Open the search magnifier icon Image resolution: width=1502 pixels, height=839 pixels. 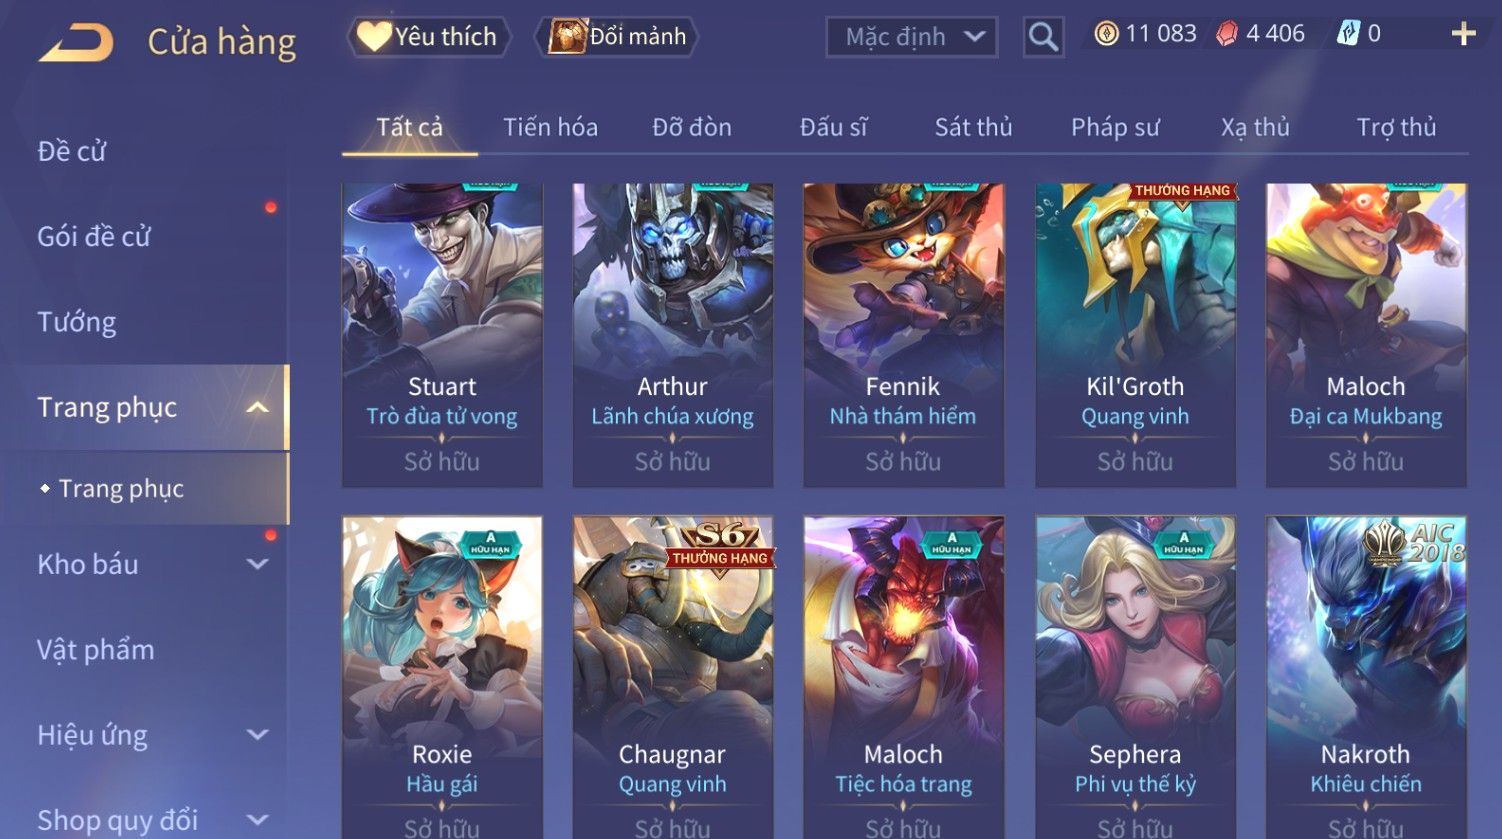[x=1043, y=37]
